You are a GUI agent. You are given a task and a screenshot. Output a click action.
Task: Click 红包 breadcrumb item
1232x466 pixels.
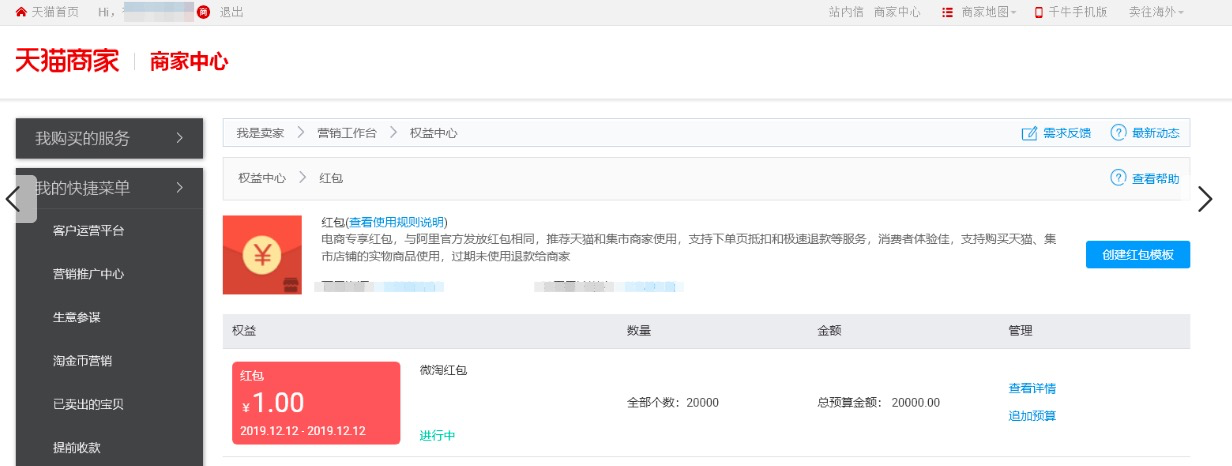coord(331,178)
